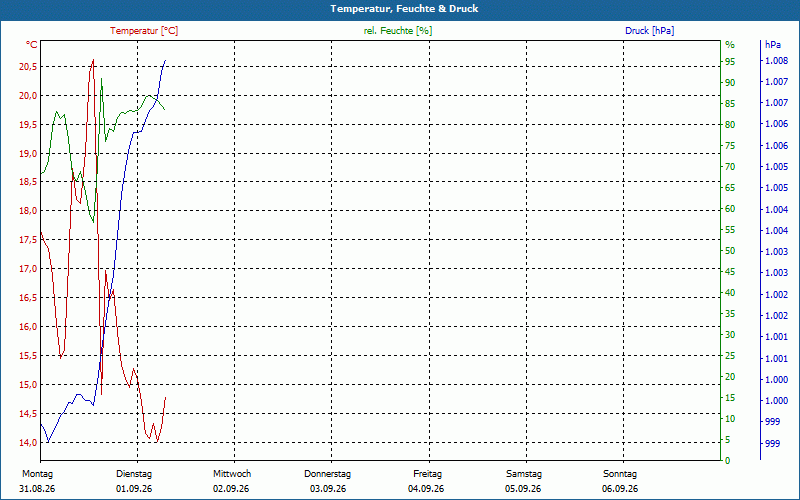Click the 55 tick on the humidity axis
Screen dimensions: 800x500
coord(730,230)
